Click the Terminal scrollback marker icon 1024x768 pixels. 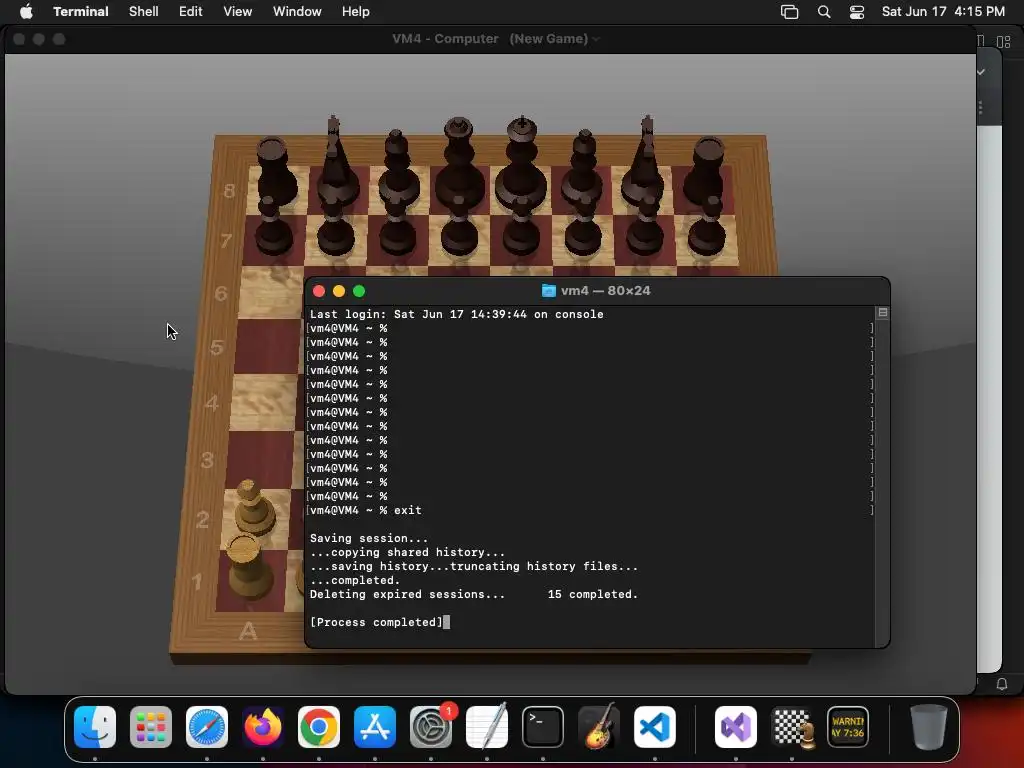(x=882, y=313)
